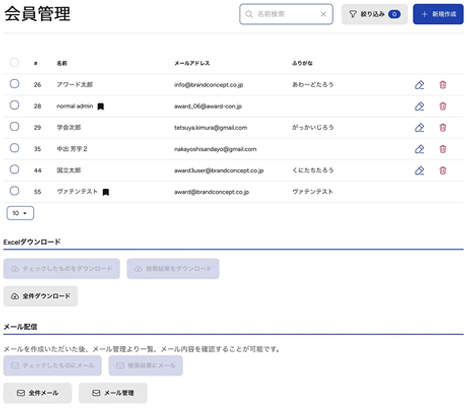Viewport: 467px width, 411px height.
Task: Download all via 全件ダウンロード
Action: tap(41, 296)
